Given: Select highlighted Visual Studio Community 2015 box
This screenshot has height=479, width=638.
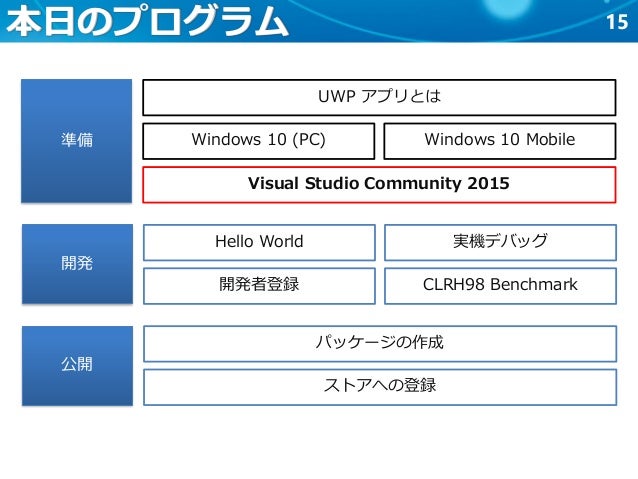Looking at the screenshot, I should point(379,184).
